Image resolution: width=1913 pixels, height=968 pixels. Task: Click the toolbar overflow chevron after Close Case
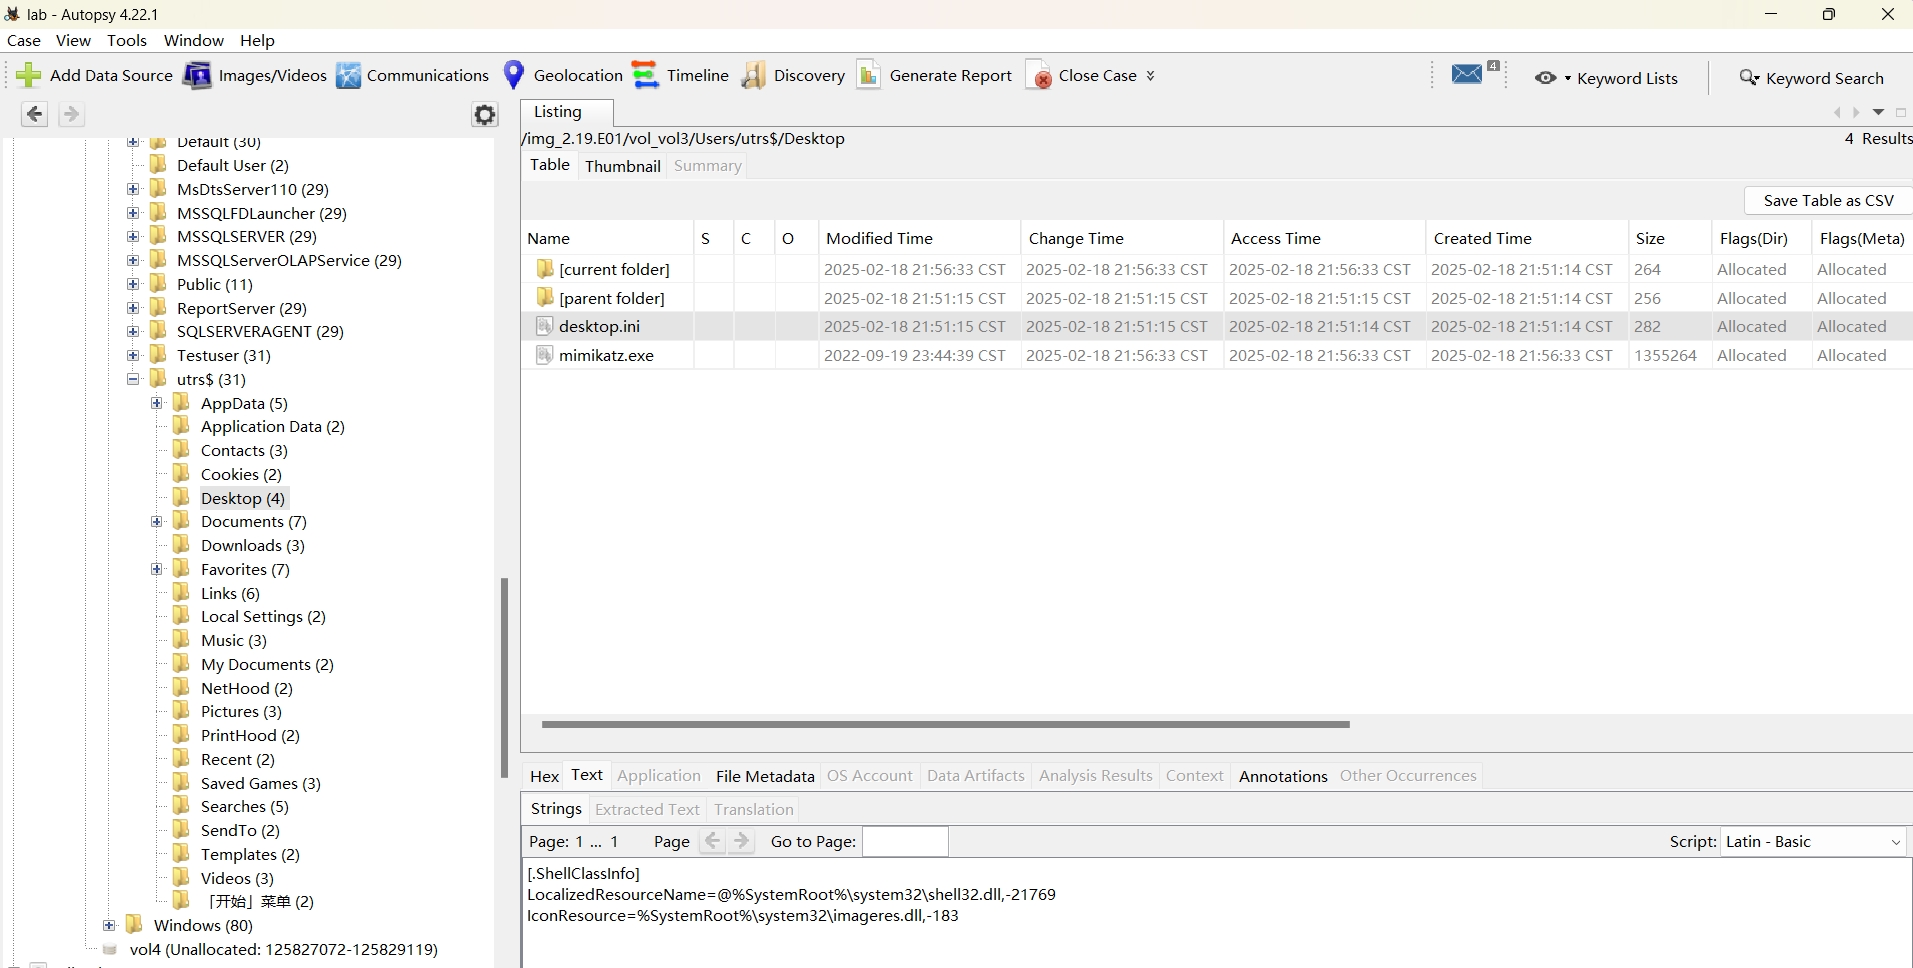pyautogui.click(x=1150, y=76)
